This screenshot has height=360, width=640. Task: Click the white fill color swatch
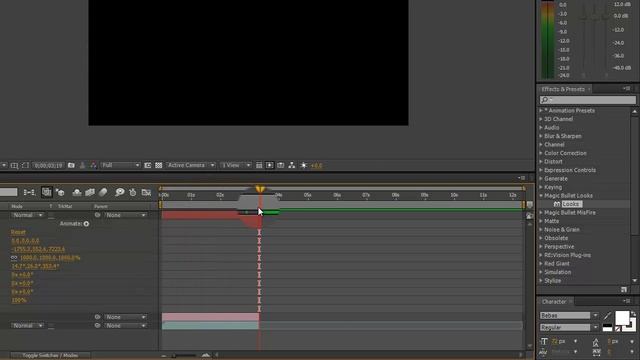click(622, 318)
